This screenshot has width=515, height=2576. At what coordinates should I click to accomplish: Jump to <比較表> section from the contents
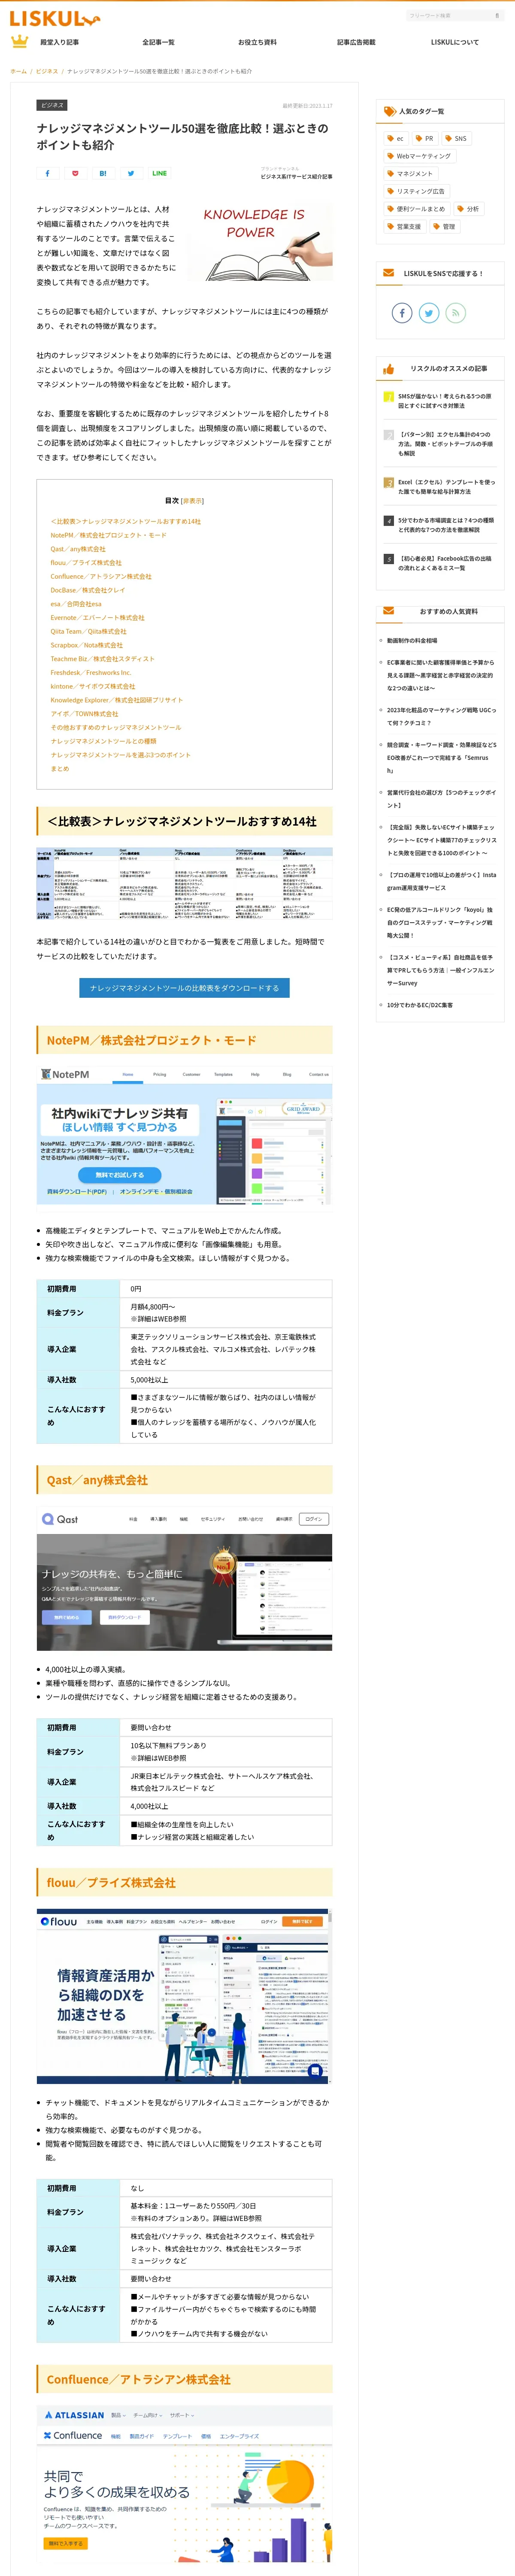[126, 521]
